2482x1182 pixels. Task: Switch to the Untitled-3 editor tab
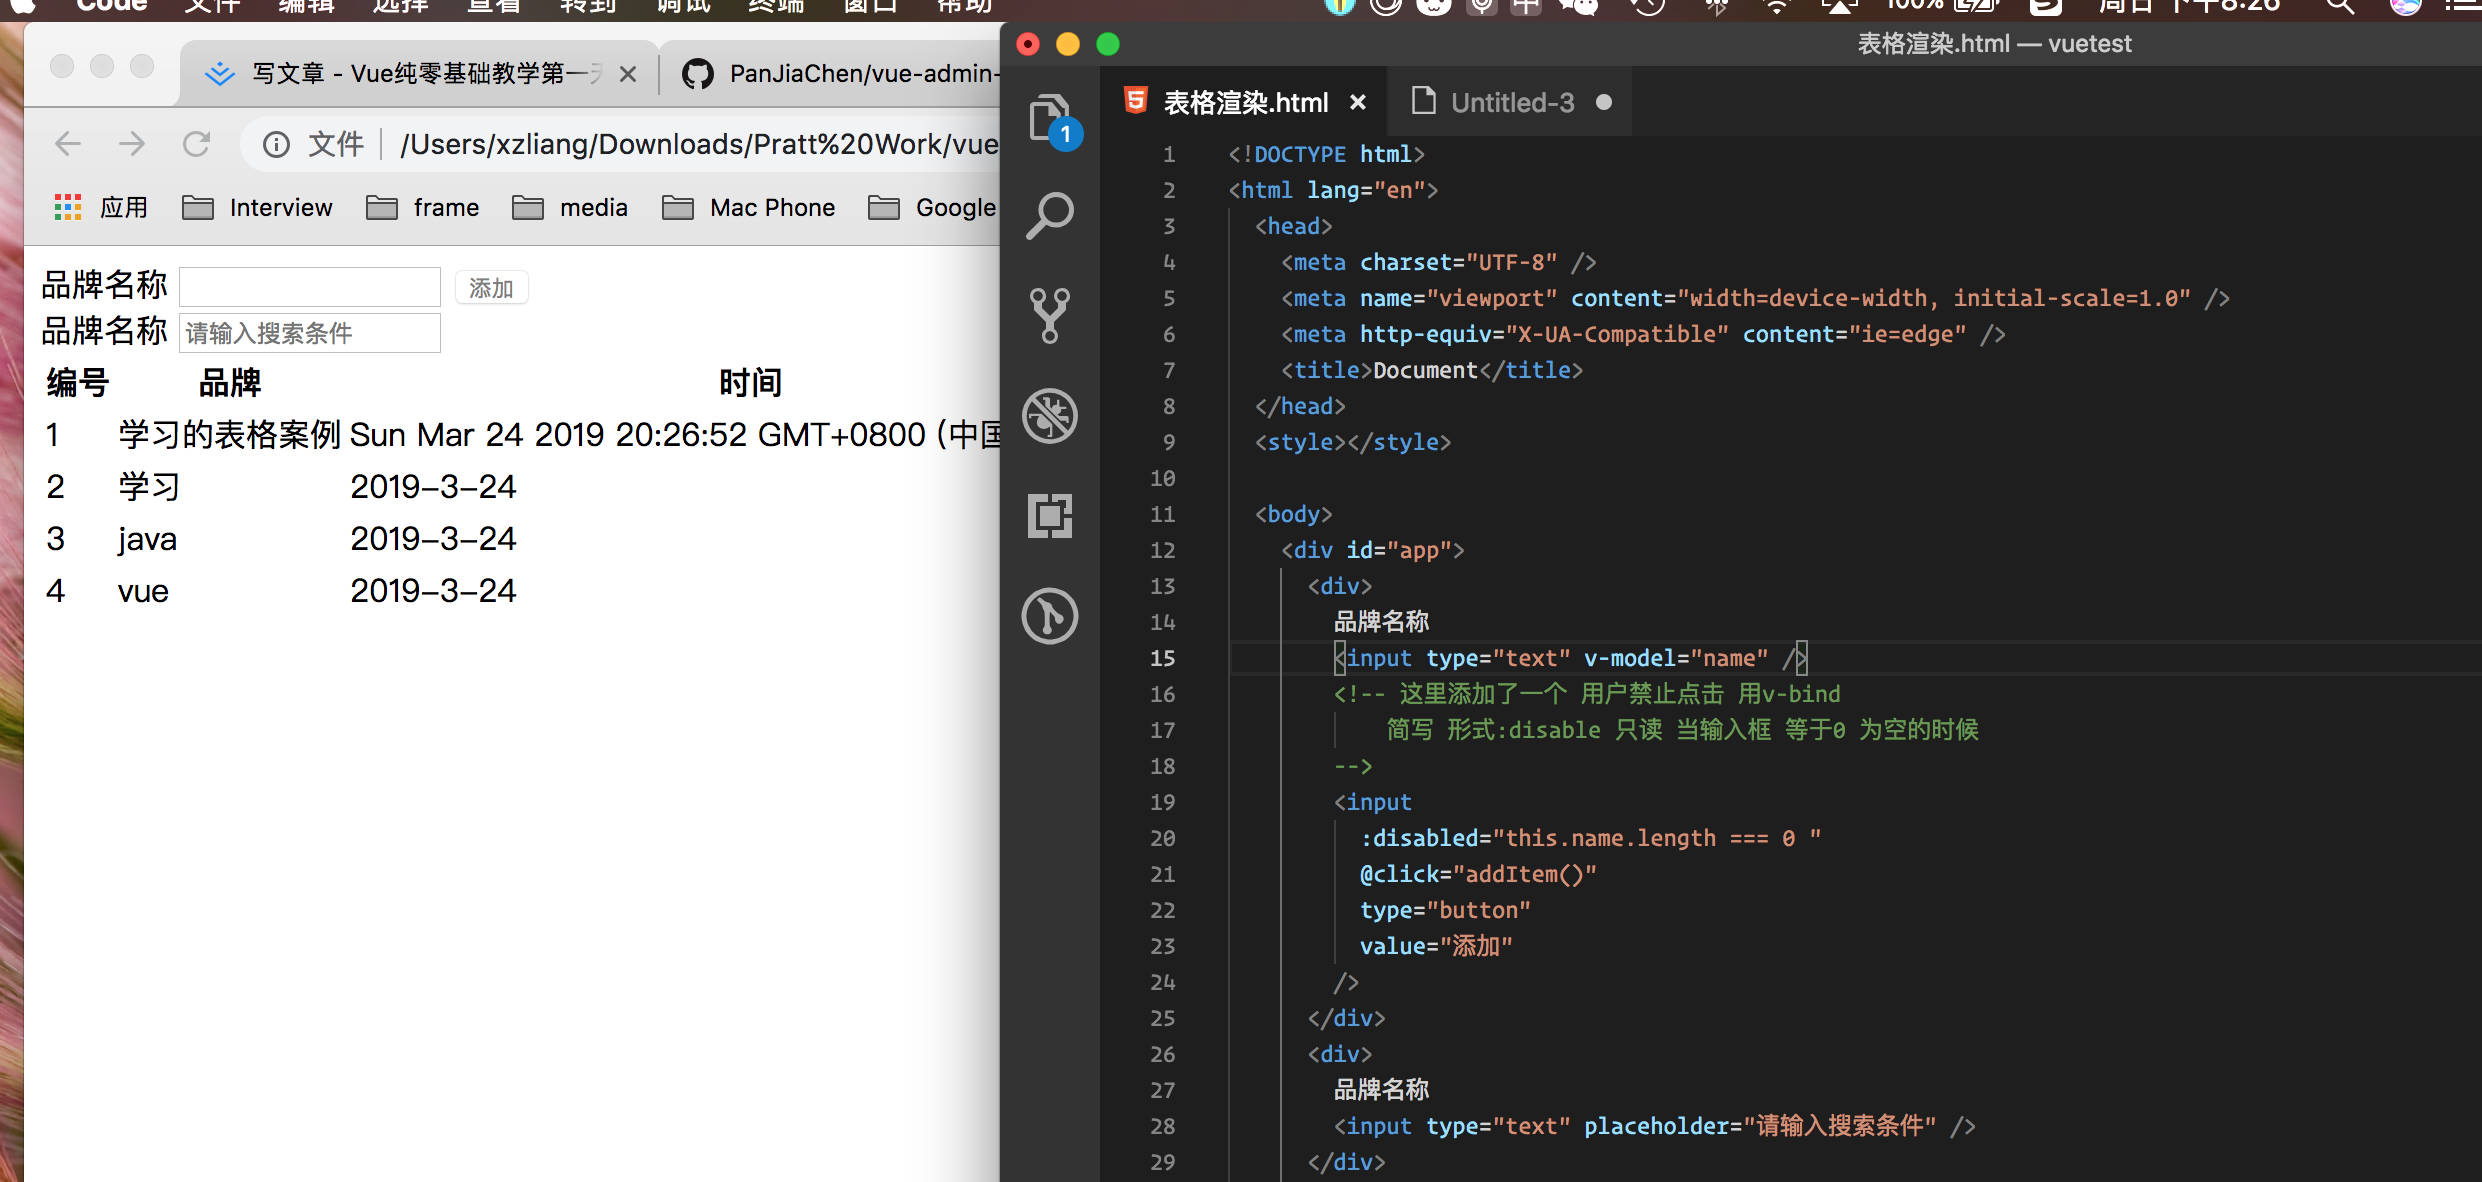click(1511, 102)
